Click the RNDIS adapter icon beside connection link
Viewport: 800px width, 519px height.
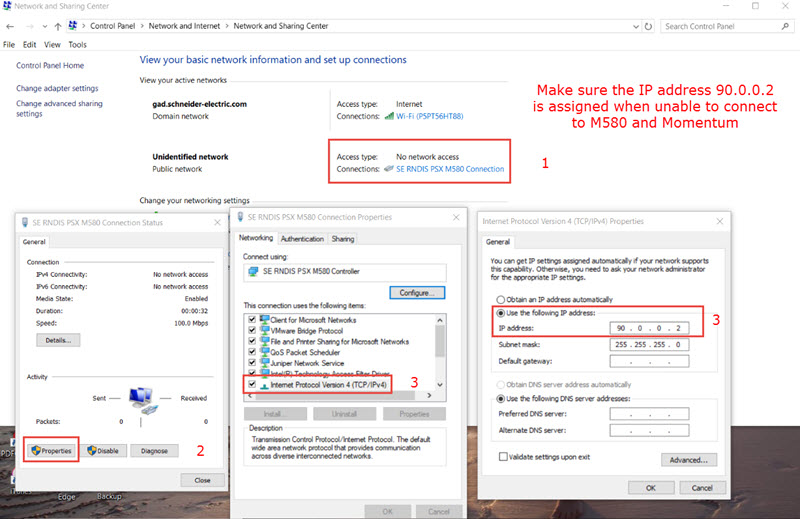coord(389,168)
